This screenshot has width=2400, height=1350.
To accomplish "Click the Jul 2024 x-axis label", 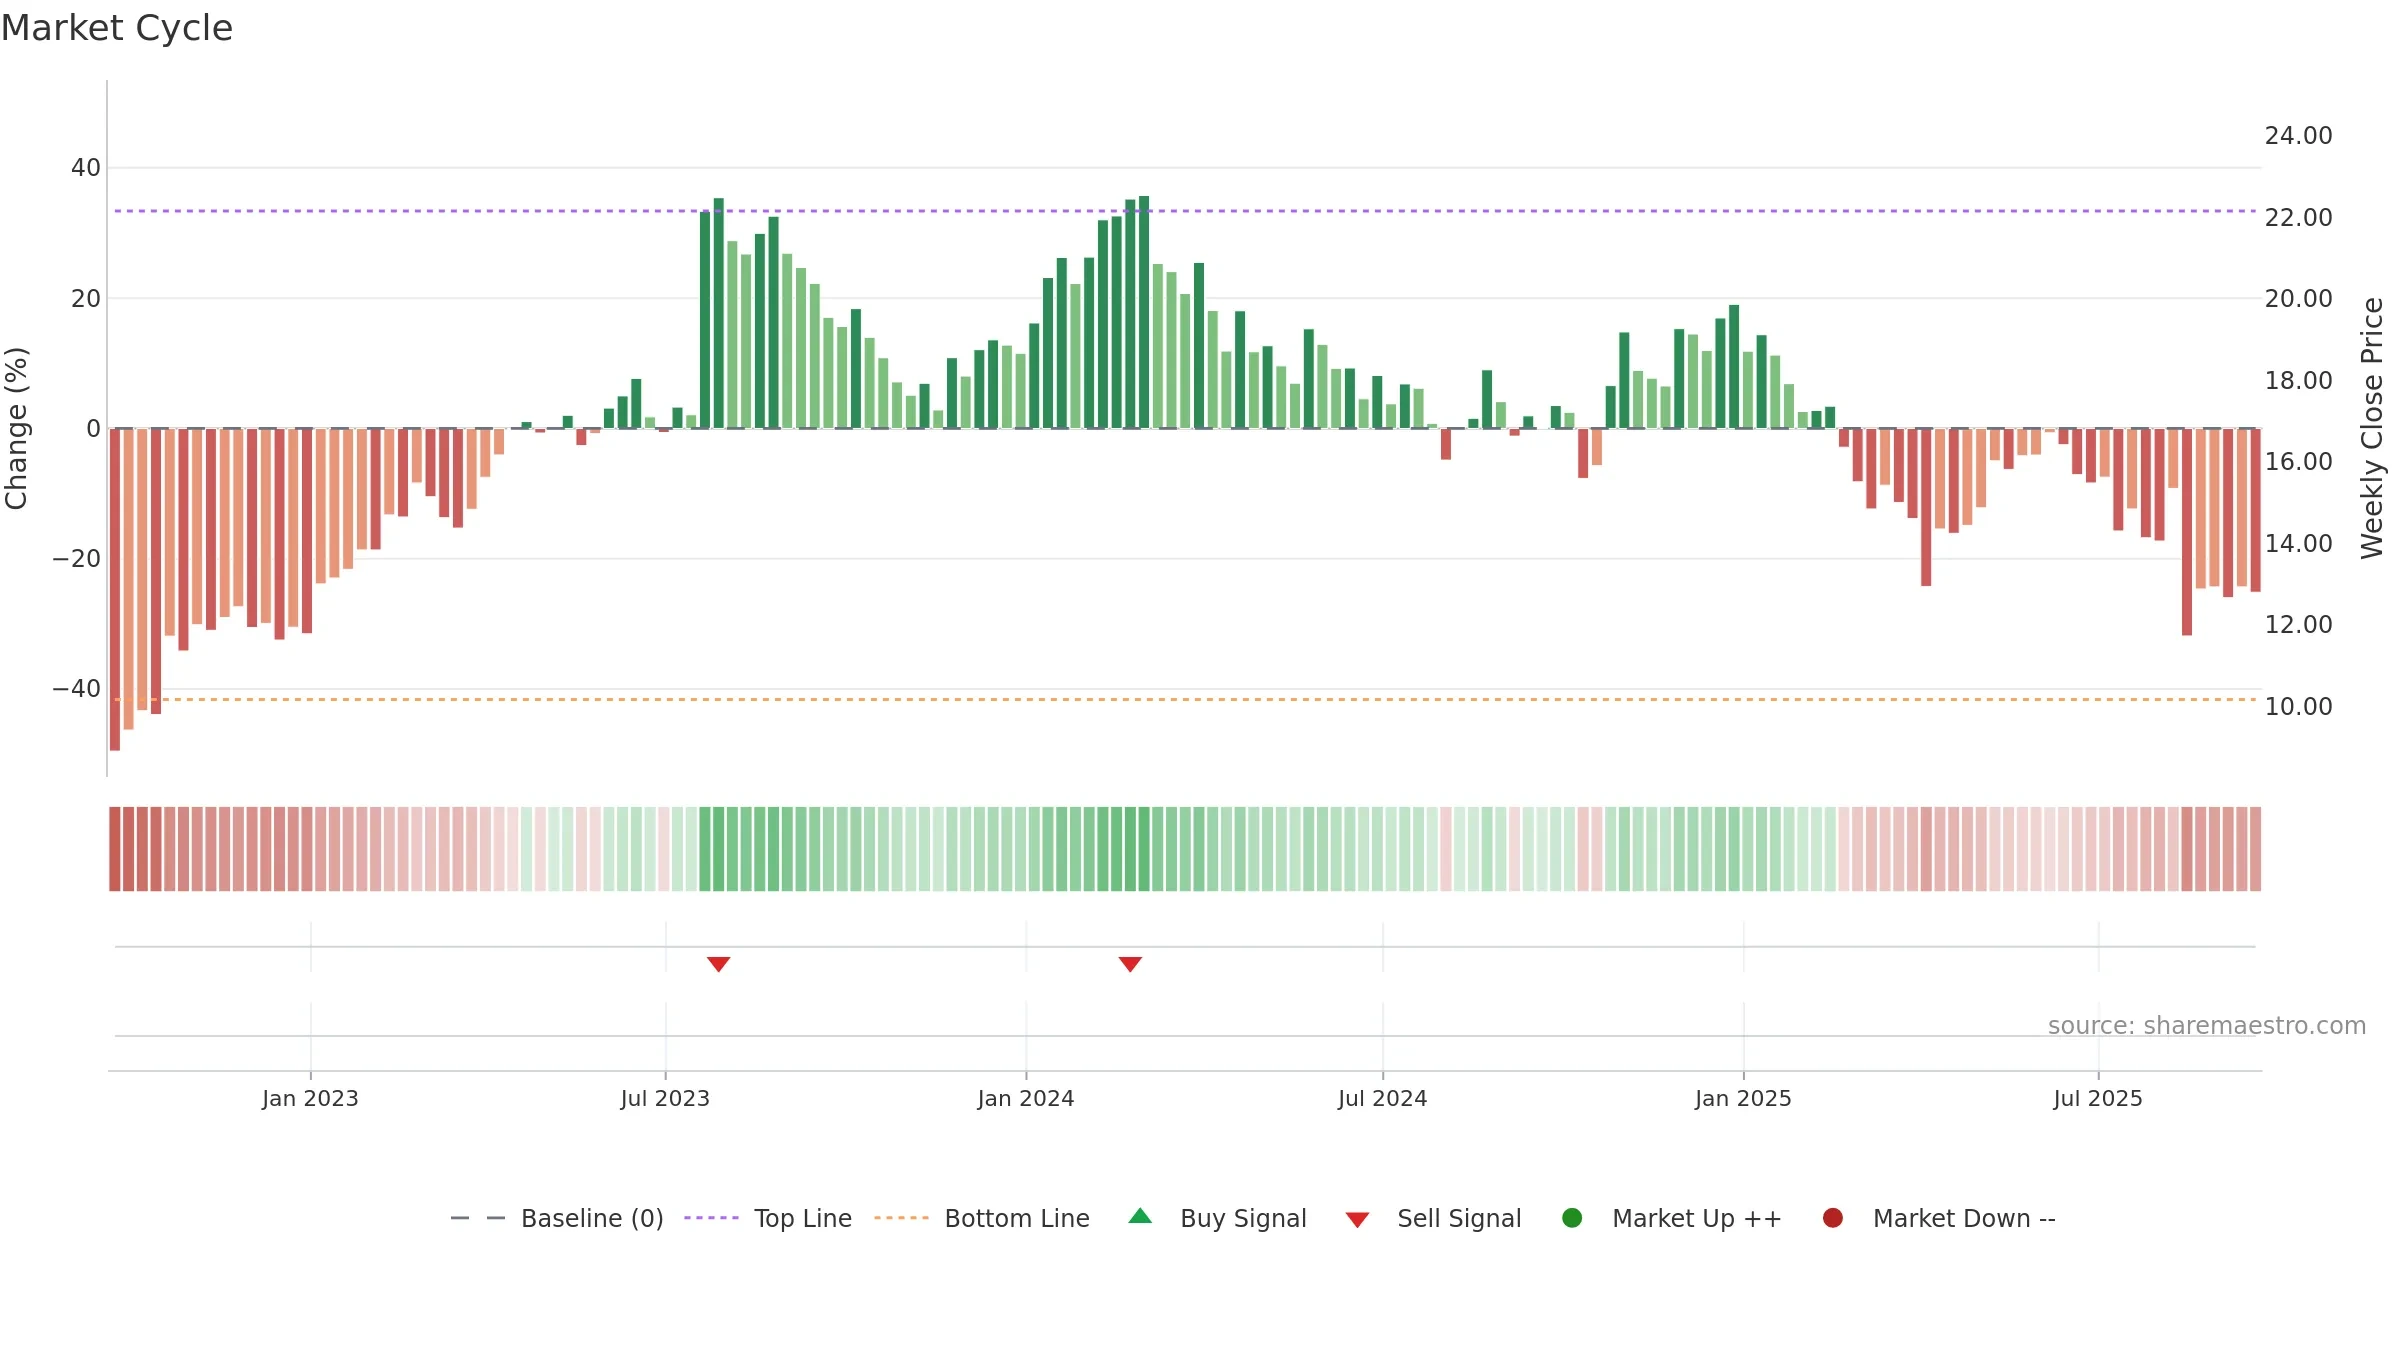I will tap(1383, 1098).
